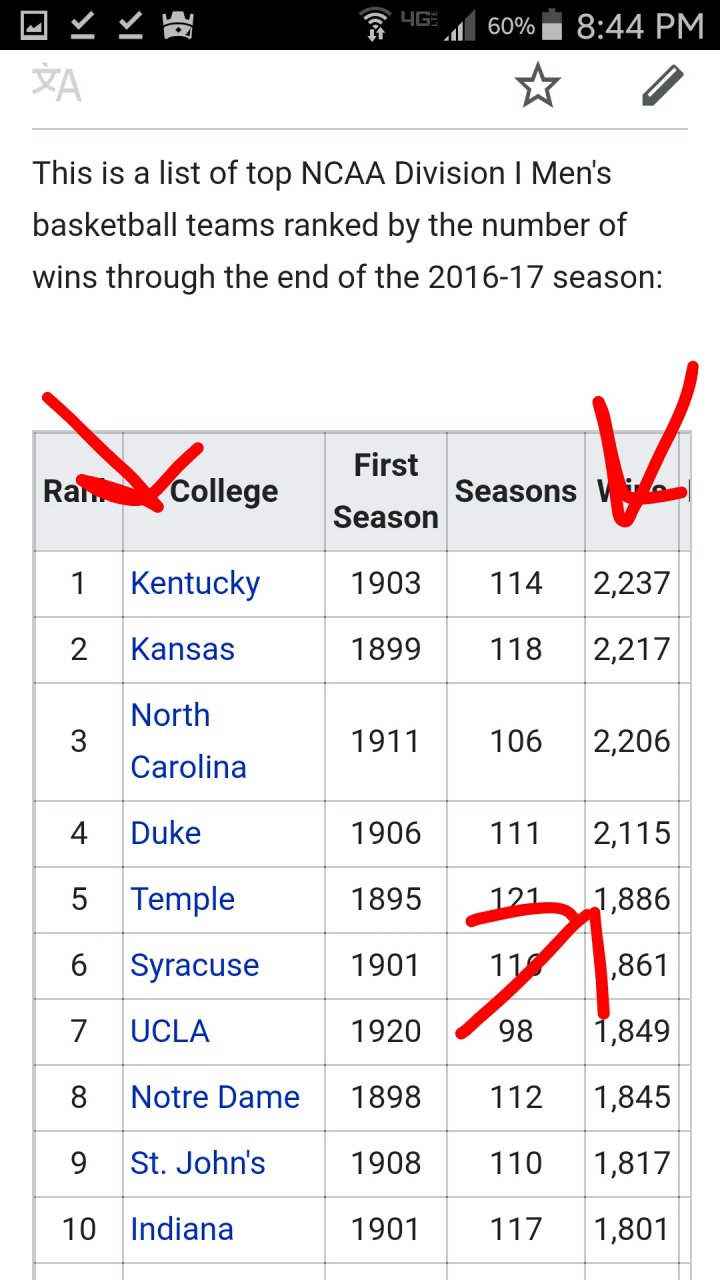Open the Notre Dame link
The width and height of the screenshot is (720, 1280).
coord(215,1097)
